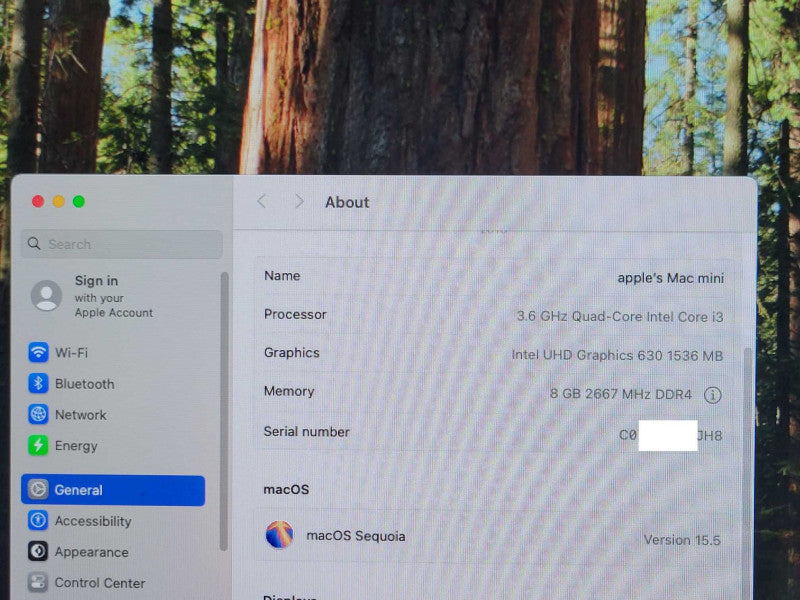Viewport: 800px width, 600px height.
Task: Go forward with the right chevron
Action: point(299,202)
